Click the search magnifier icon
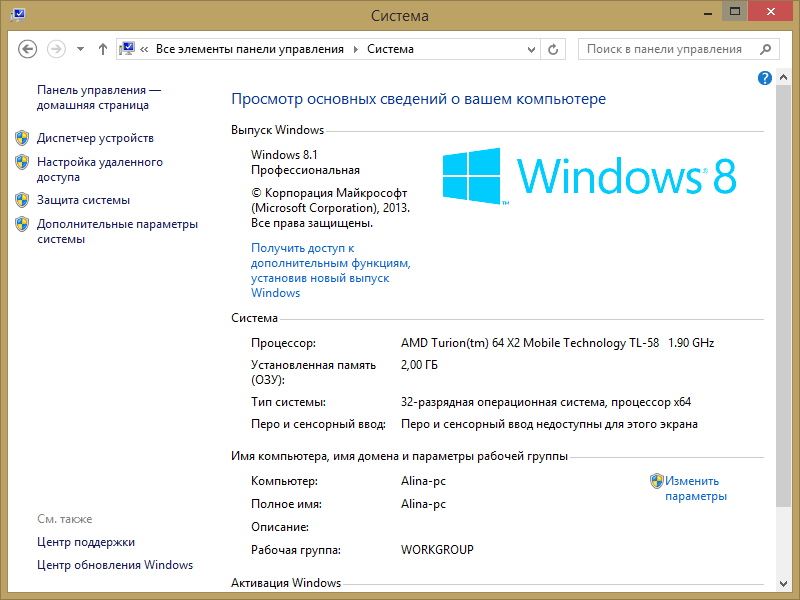The height and width of the screenshot is (600, 800). click(x=765, y=49)
